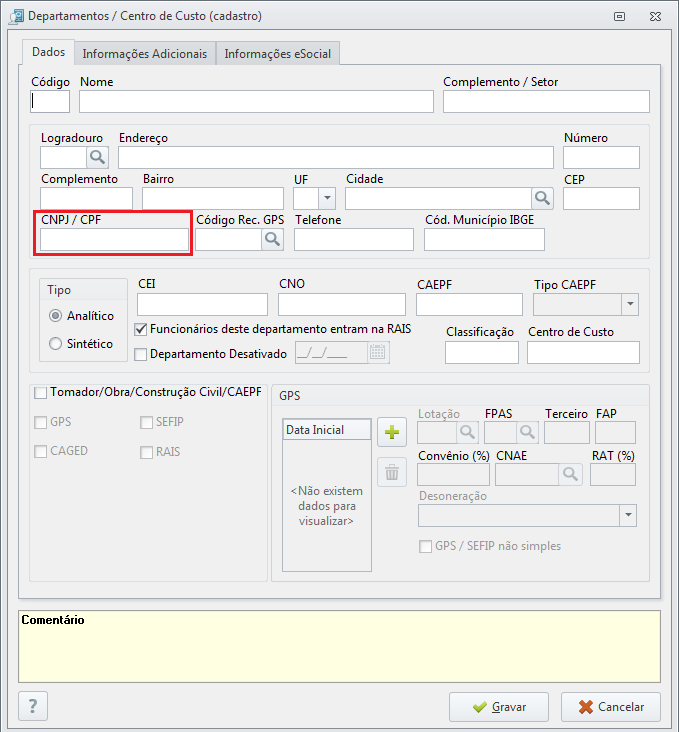Open the Logradouro search magnifier
The height and width of the screenshot is (732, 679).
click(98, 157)
